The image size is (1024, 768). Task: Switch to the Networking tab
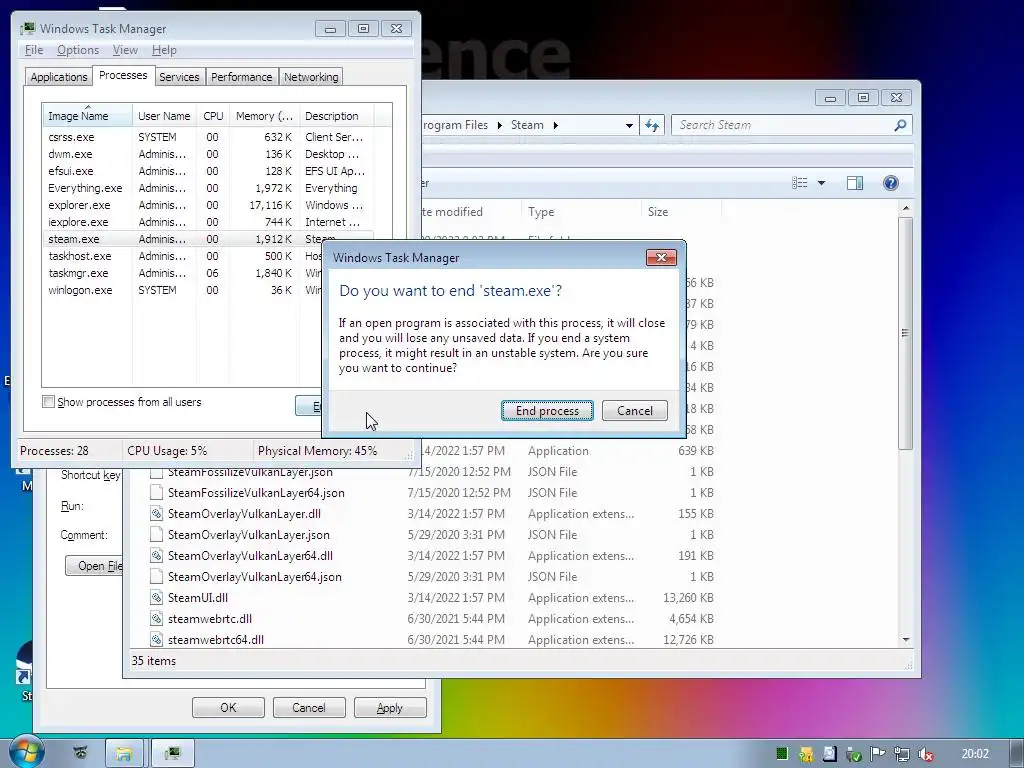point(311,77)
